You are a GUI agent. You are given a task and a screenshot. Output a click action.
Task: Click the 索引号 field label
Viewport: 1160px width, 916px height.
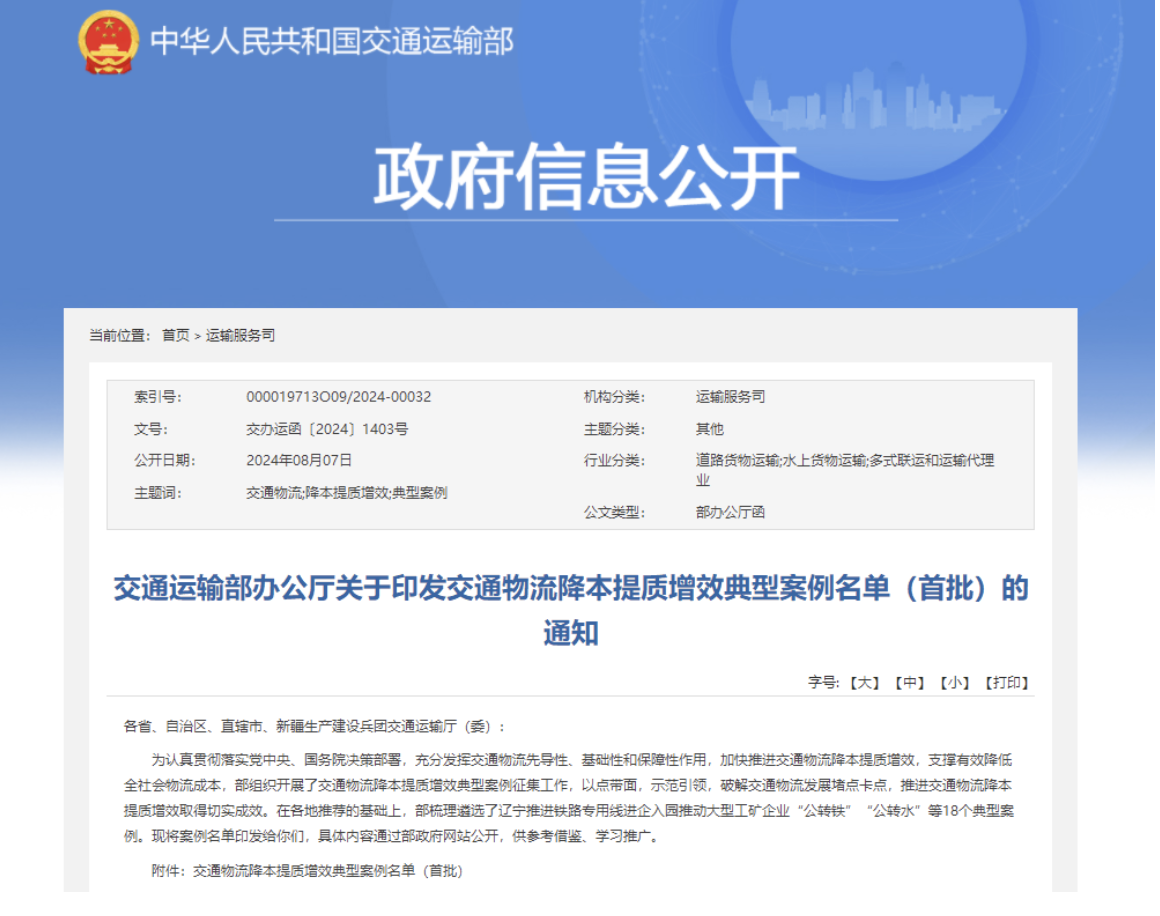(158, 397)
